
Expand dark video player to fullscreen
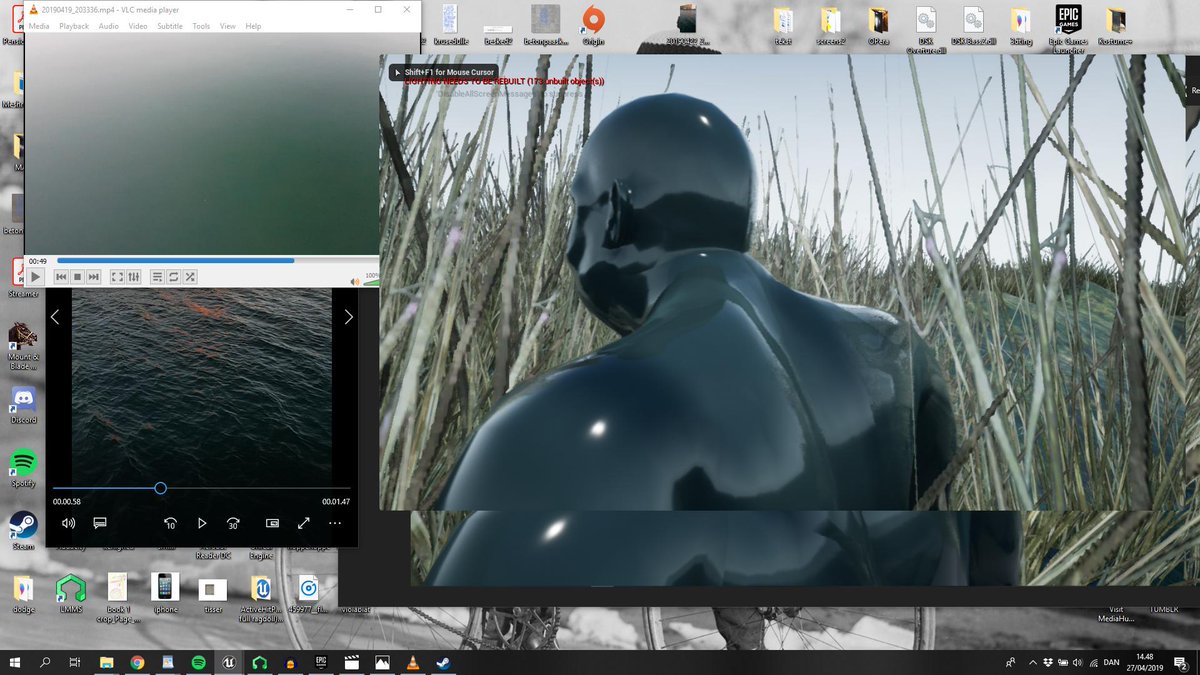click(304, 522)
